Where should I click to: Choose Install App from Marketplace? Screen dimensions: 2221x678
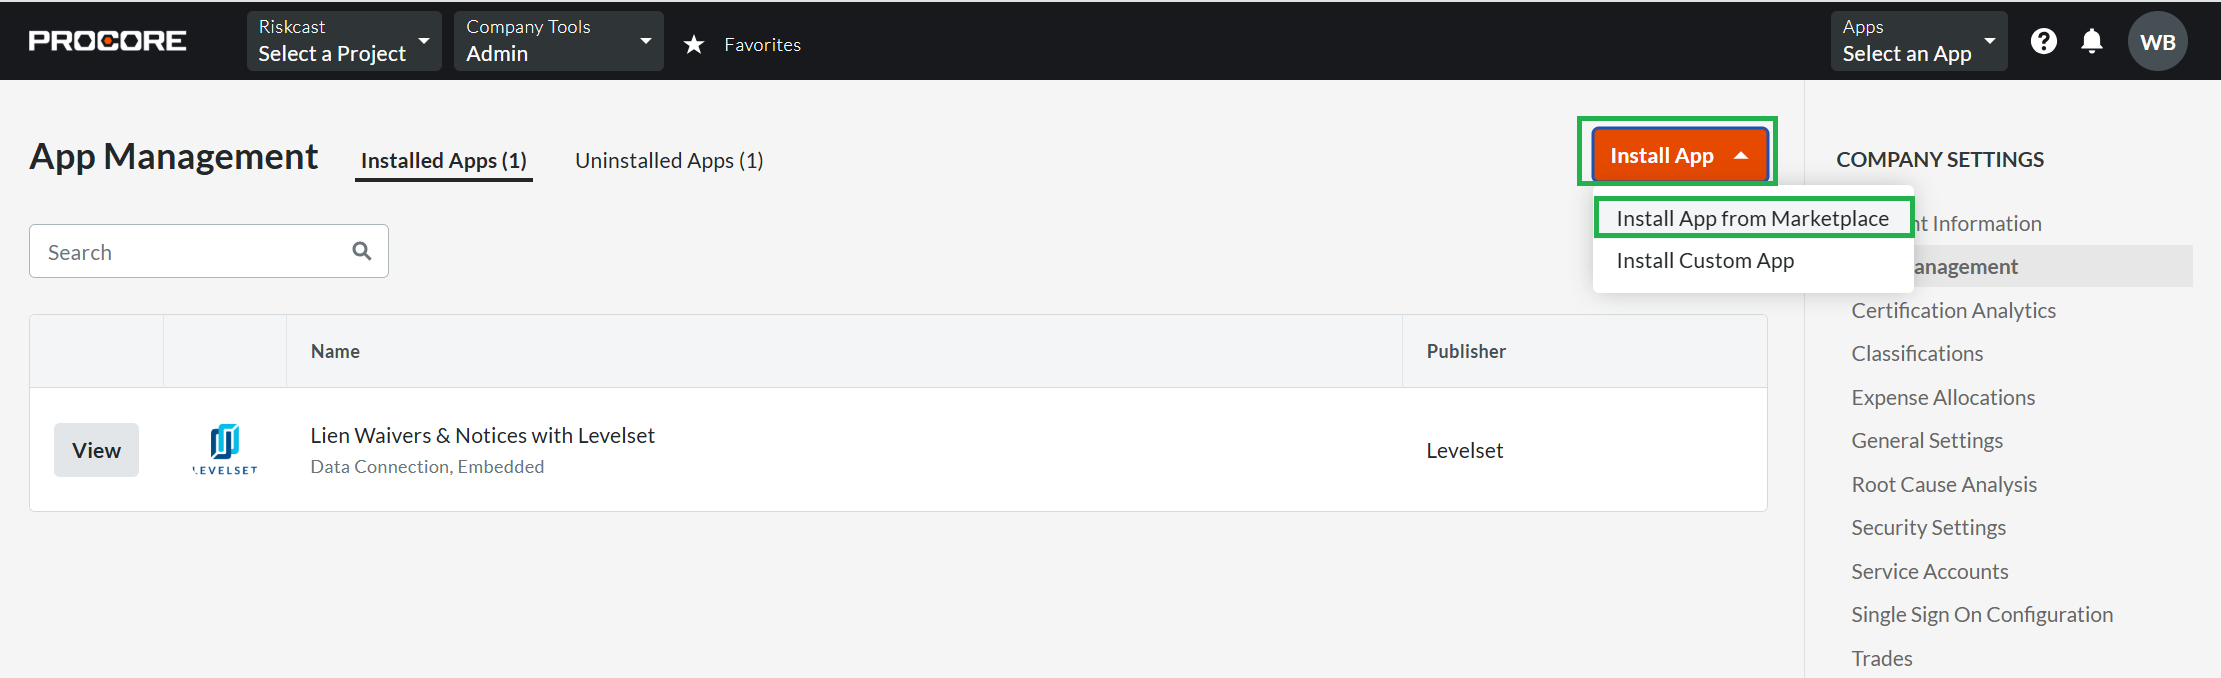pyautogui.click(x=1752, y=218)
